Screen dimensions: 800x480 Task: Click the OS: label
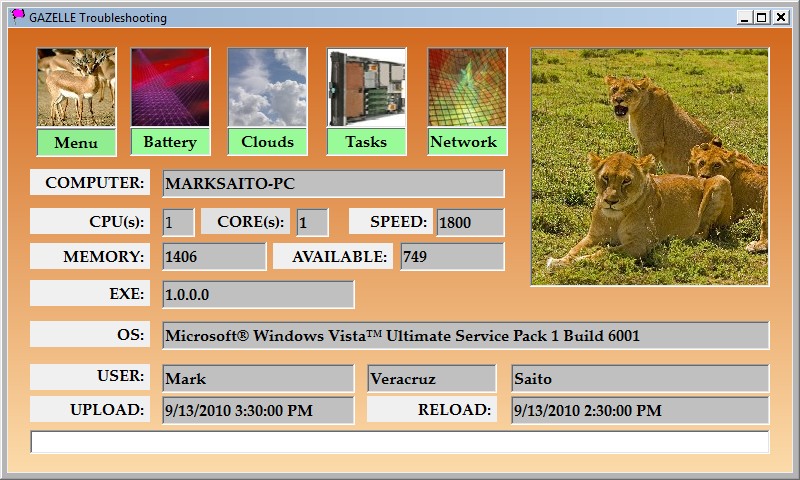[90, 334]
